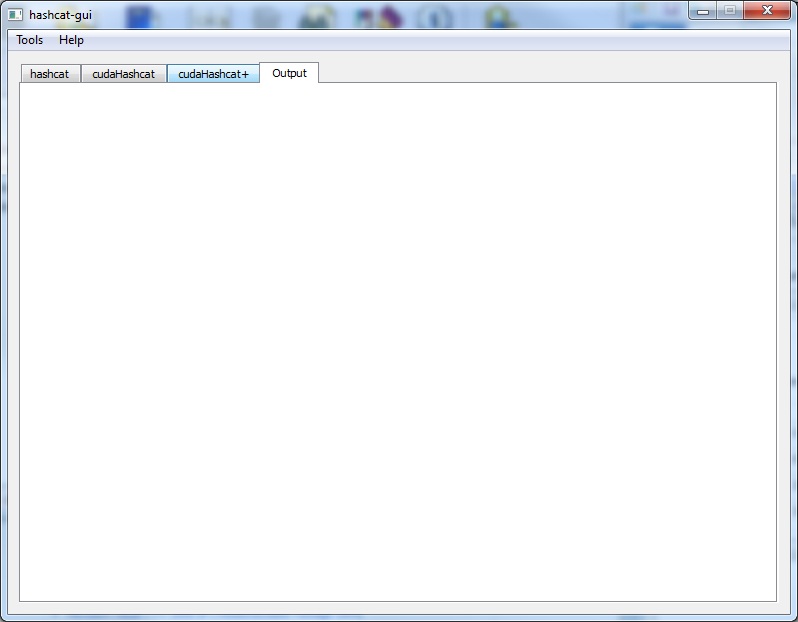Switch to the cudaHashcat tab

124,74
